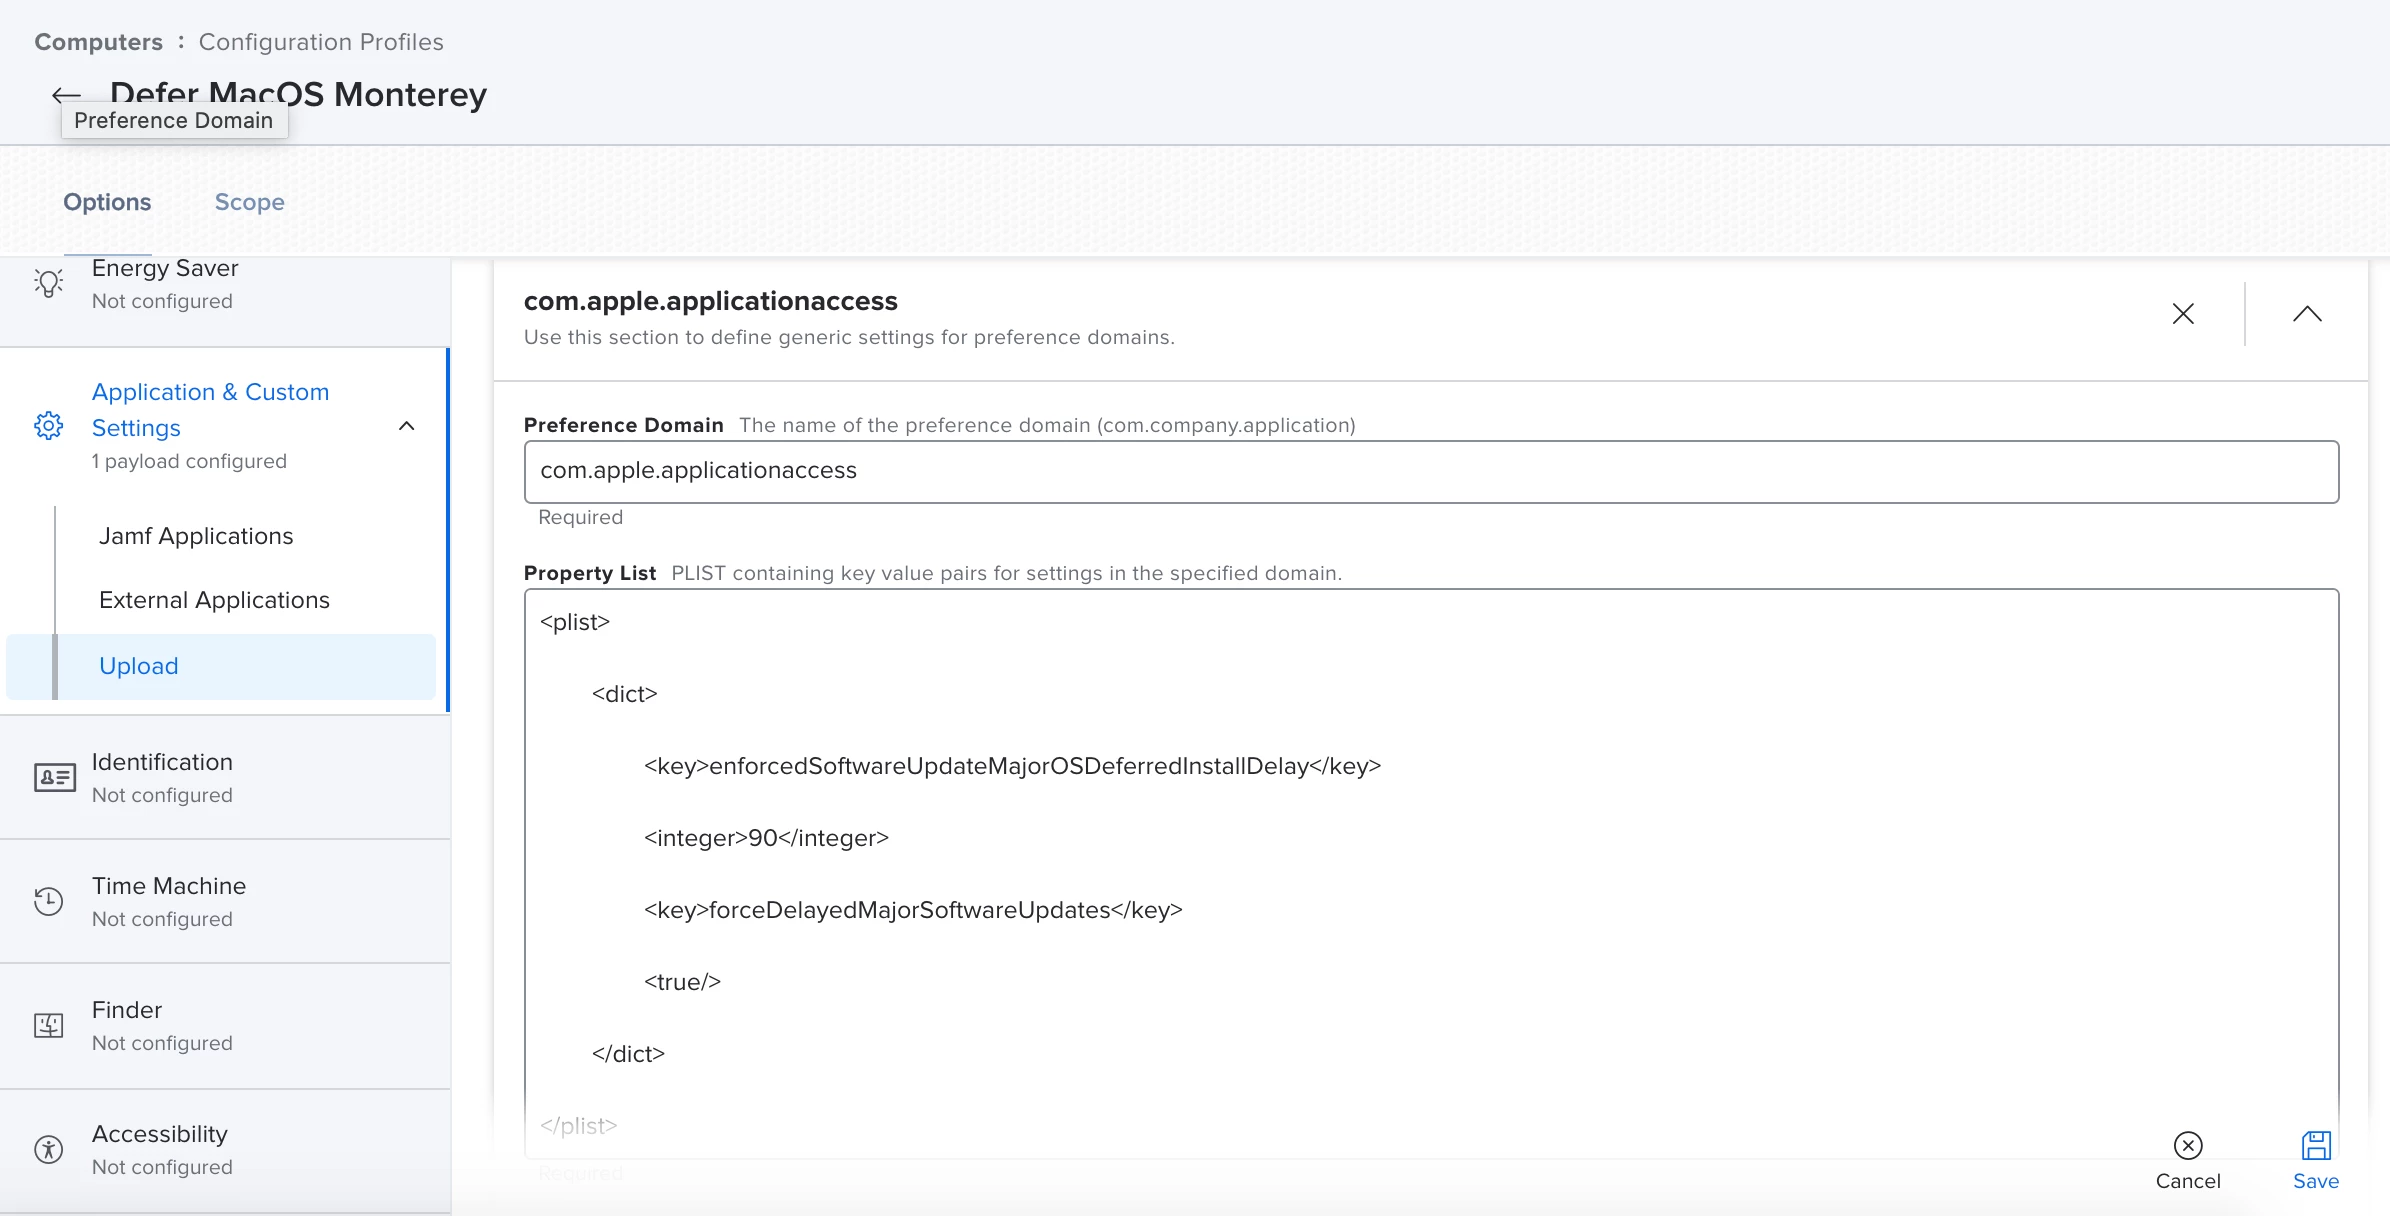Switch to the Scope tab
Viewport: 2390px width, 1216px height.
click(250, 202)
